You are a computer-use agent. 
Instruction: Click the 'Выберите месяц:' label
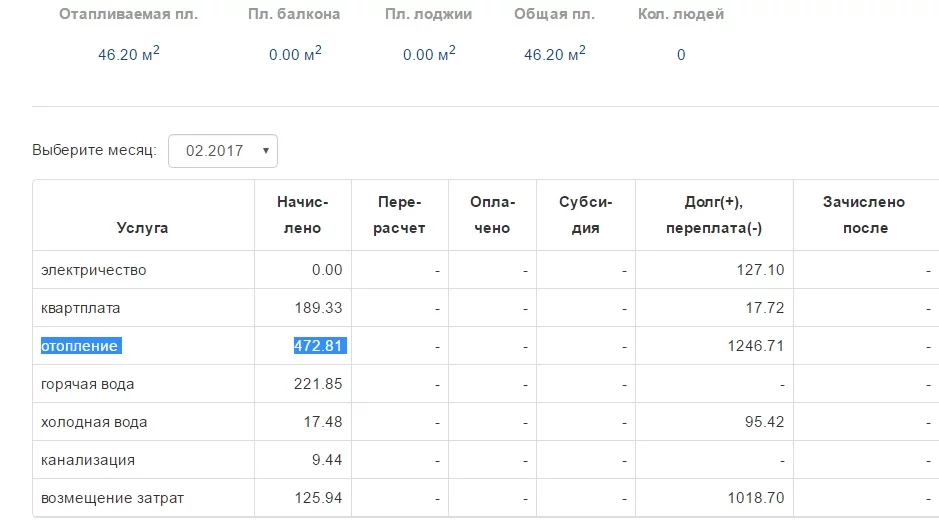[x=94, y=151]
